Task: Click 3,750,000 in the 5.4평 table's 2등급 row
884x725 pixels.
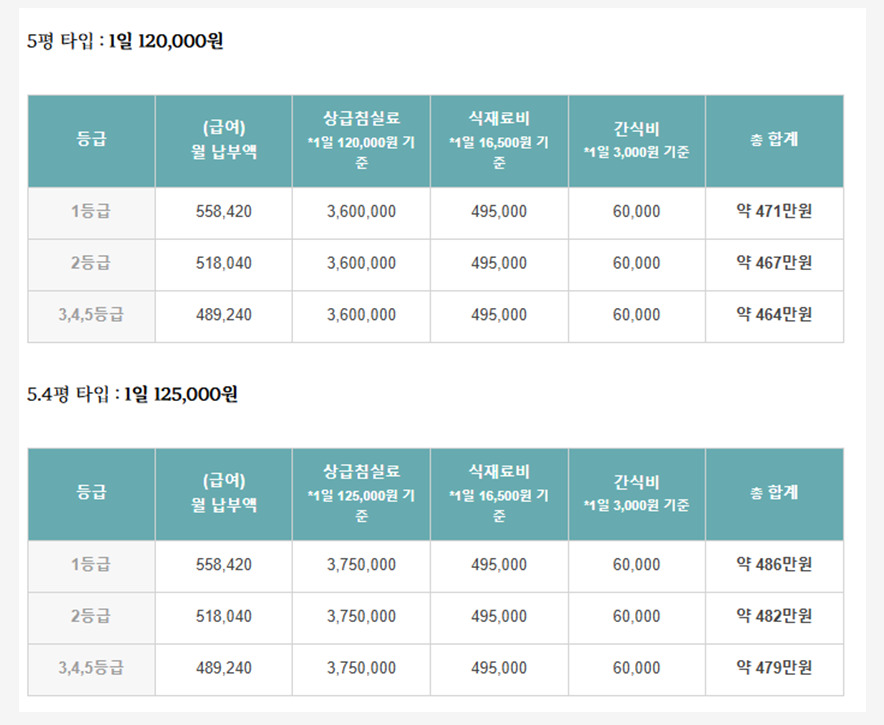Action: [x=361, y=616]
